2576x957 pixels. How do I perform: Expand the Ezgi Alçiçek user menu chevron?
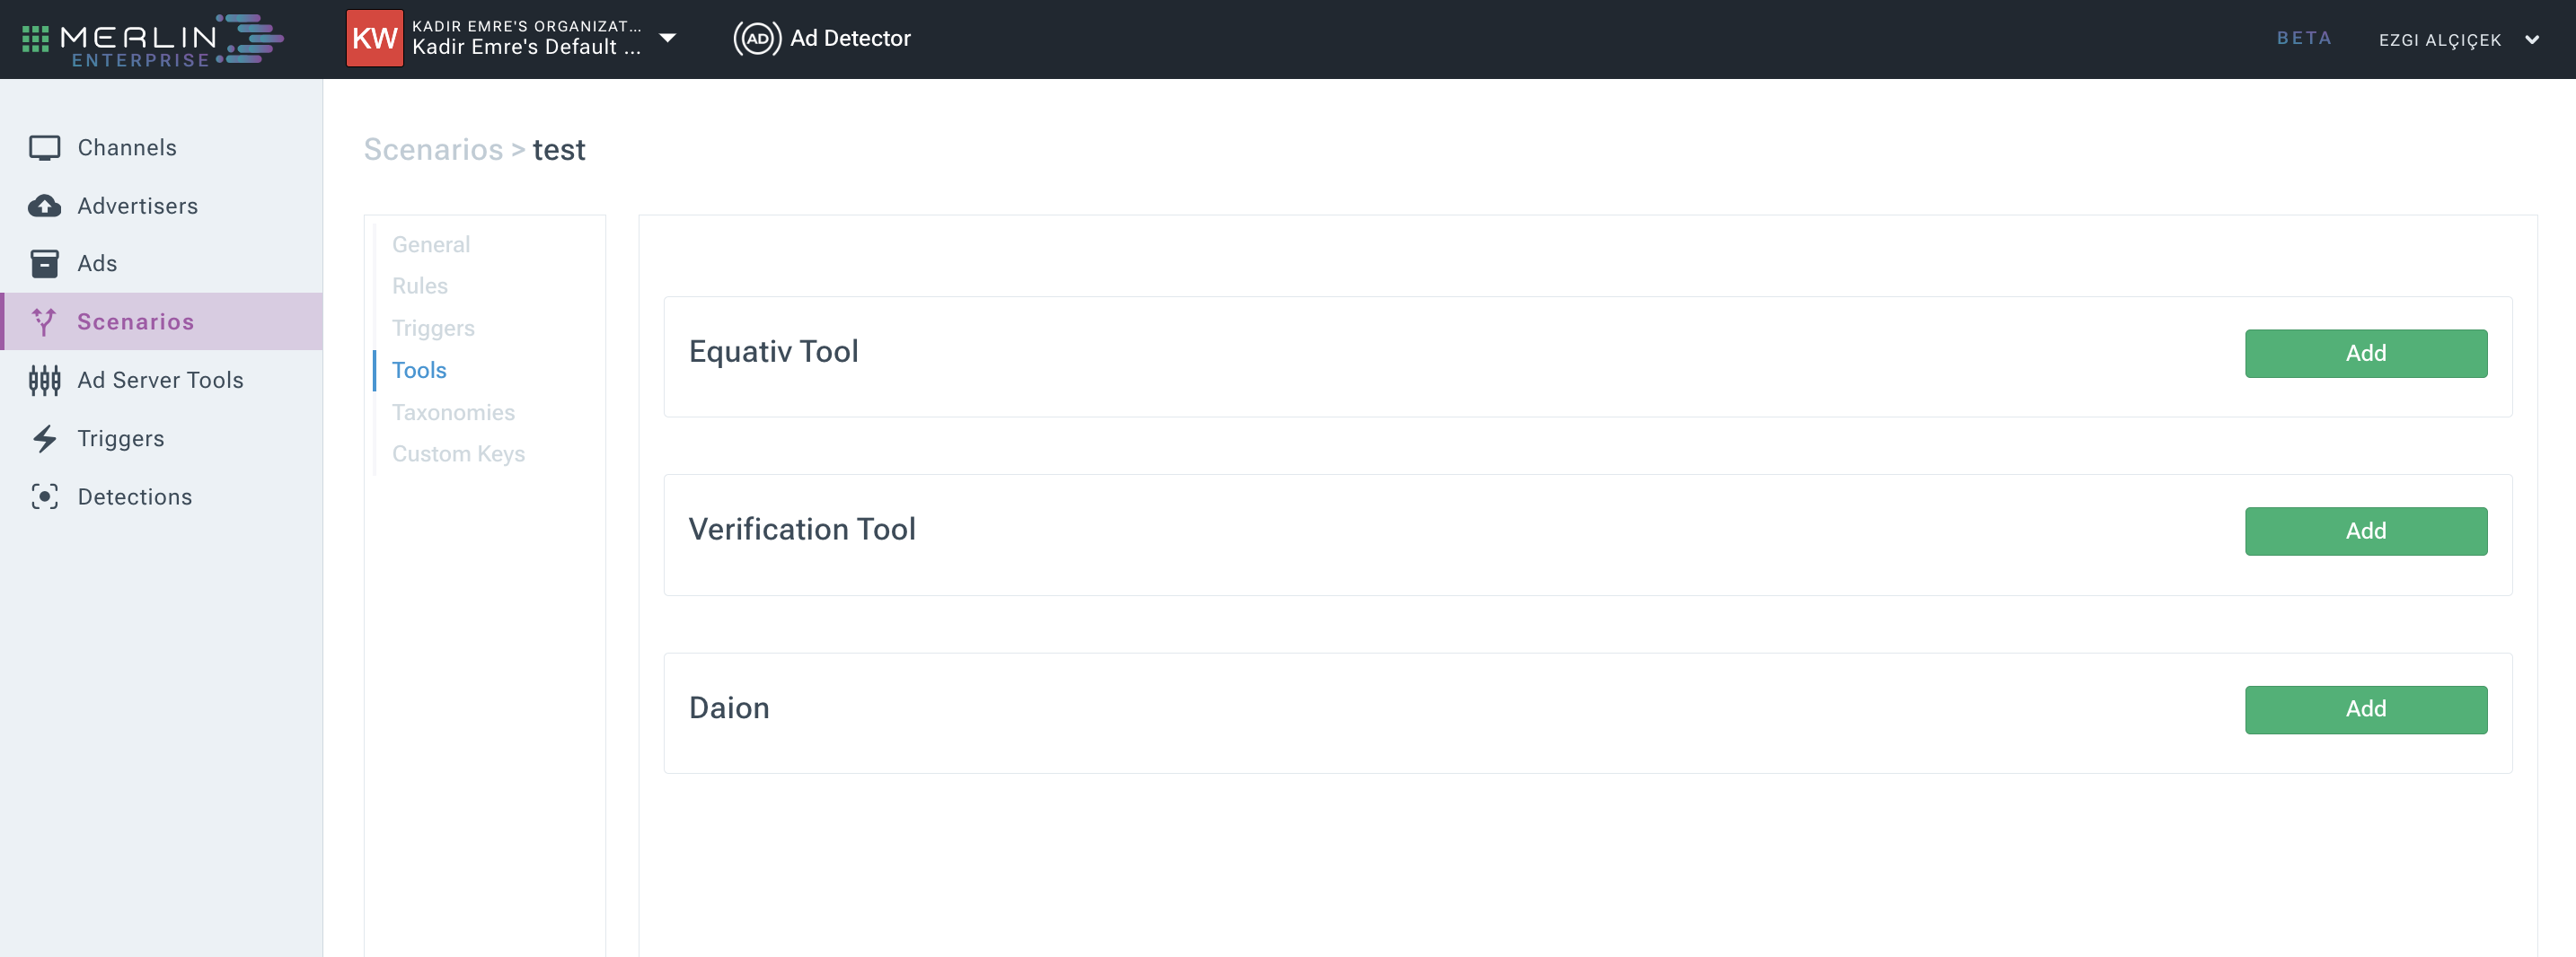pos(2532,40)
